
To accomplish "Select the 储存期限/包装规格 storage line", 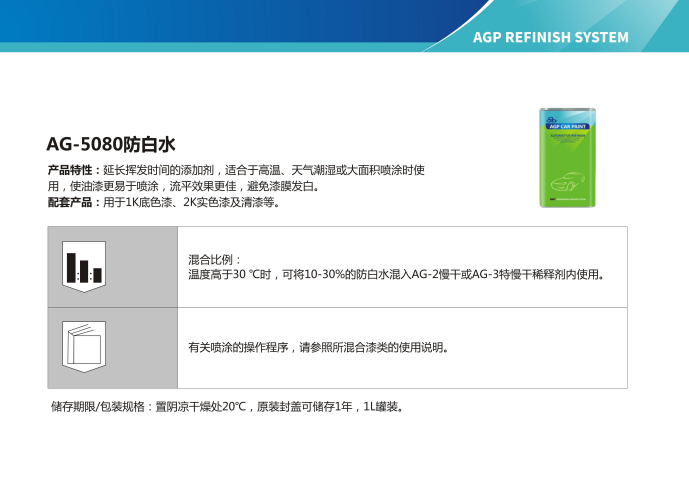I will (227, 407).
